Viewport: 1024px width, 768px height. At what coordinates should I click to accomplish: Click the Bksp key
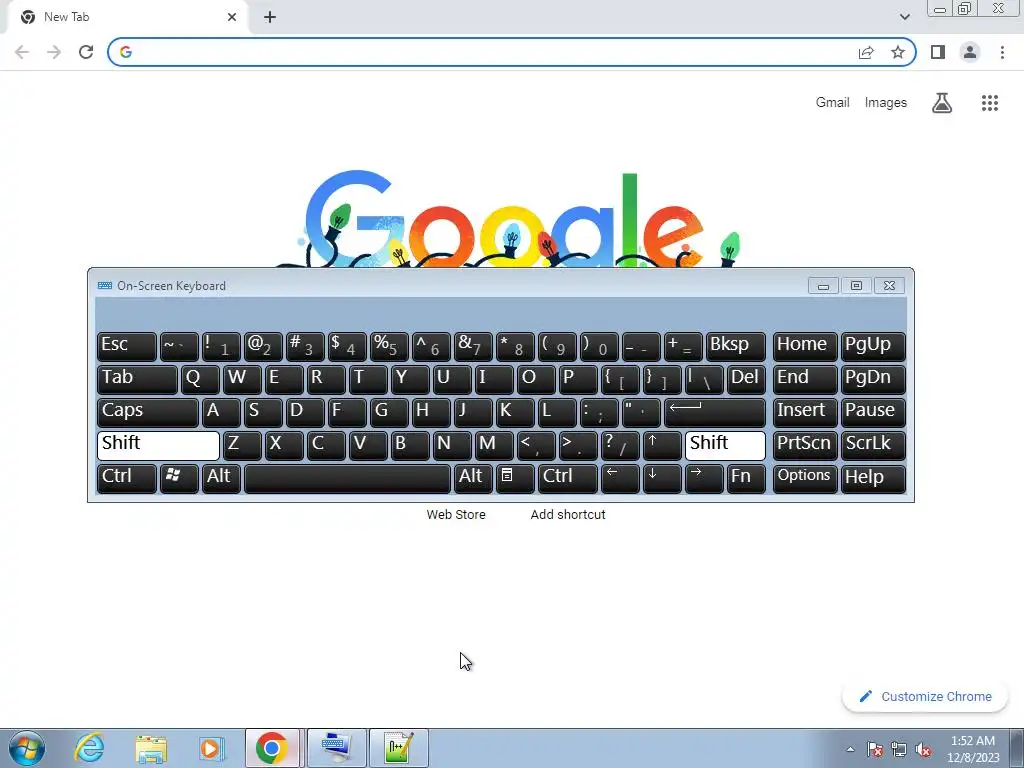(735, 347)
